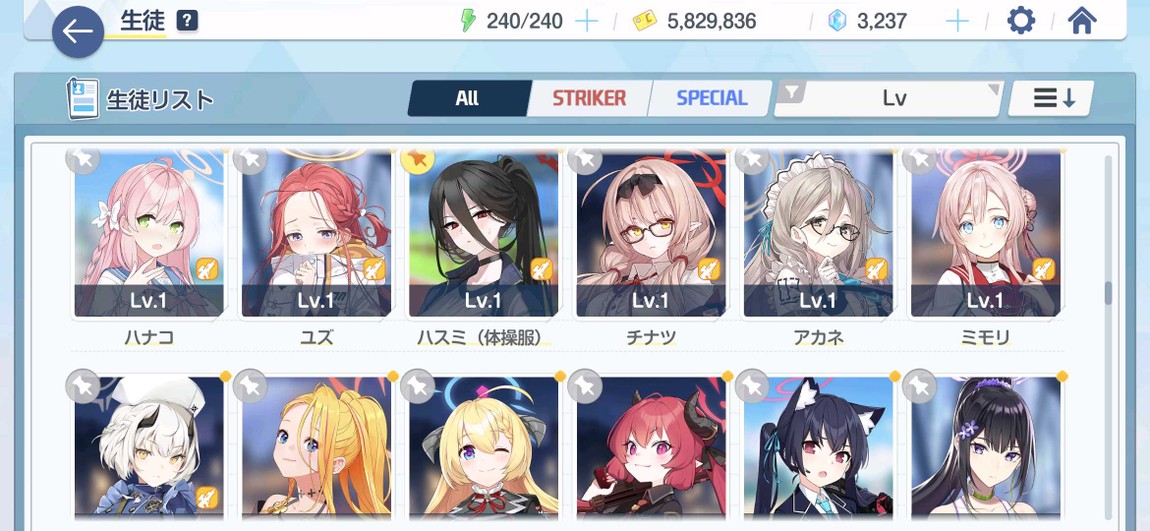Toggle the sort order direction button
Image resolution: width=1150 pixels, height=531 pixels.
point(1052,98)
